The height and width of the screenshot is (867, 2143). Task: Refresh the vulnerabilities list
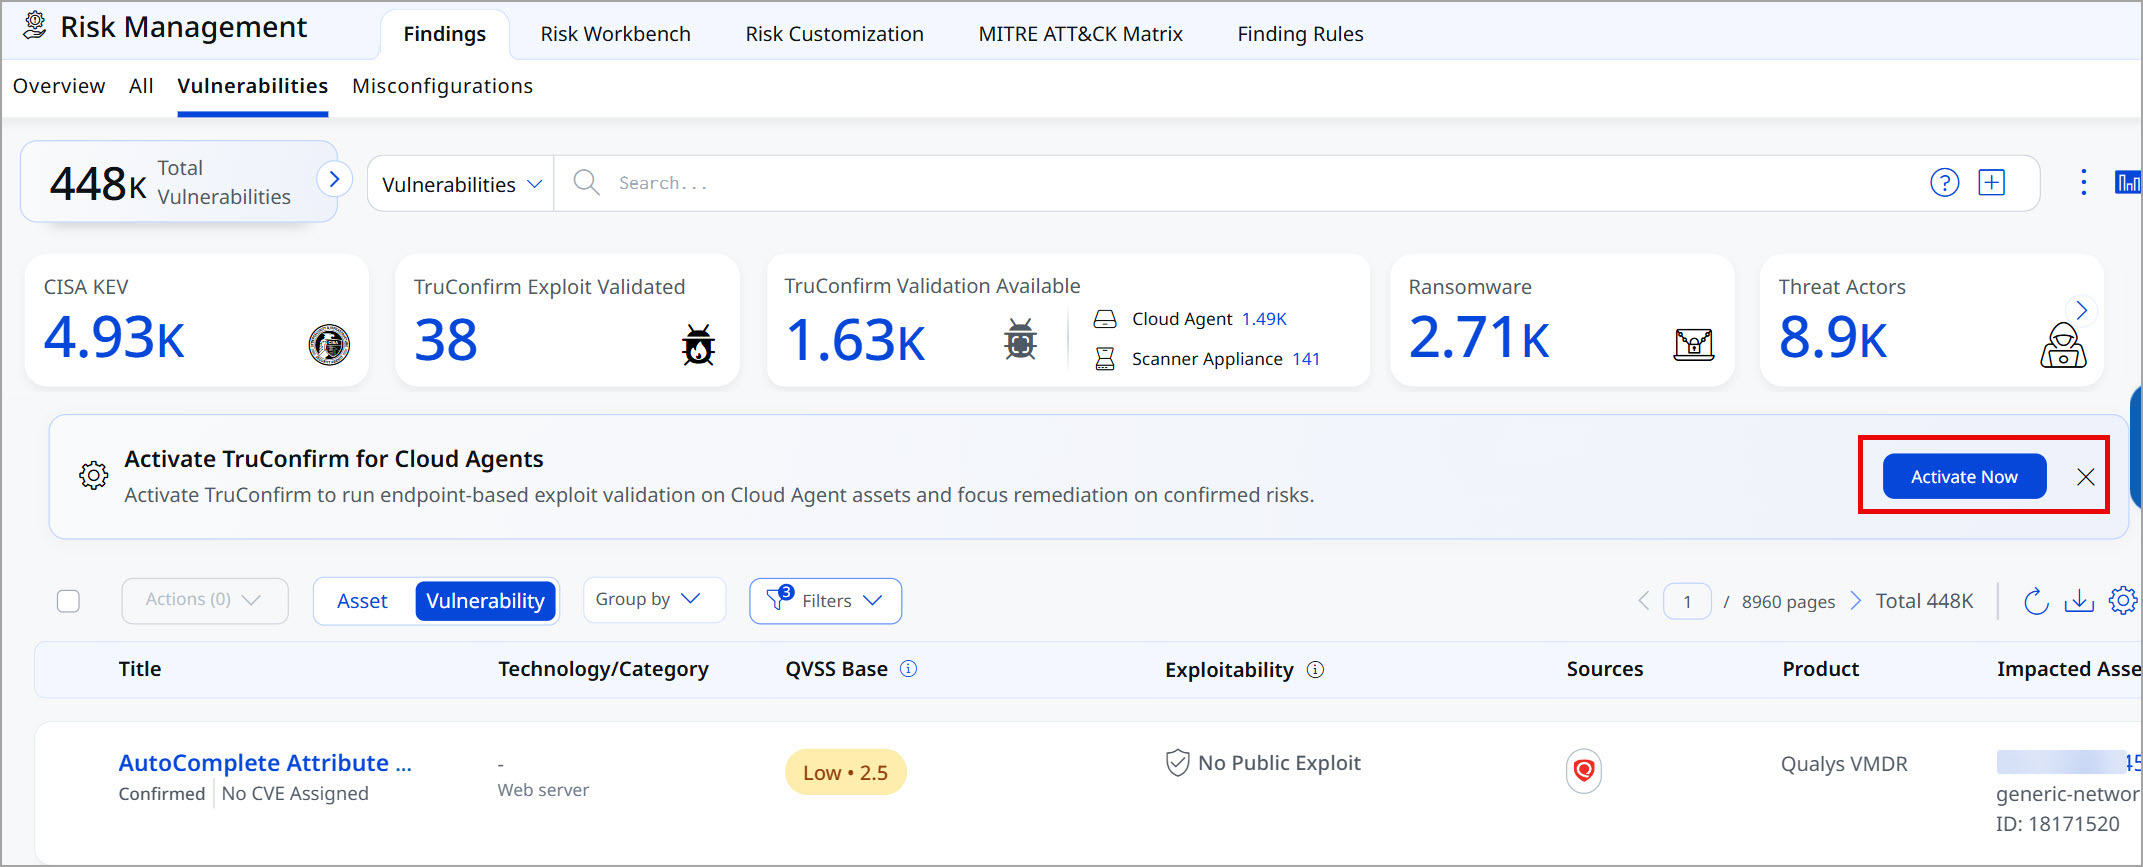(x=2036, y=601)
